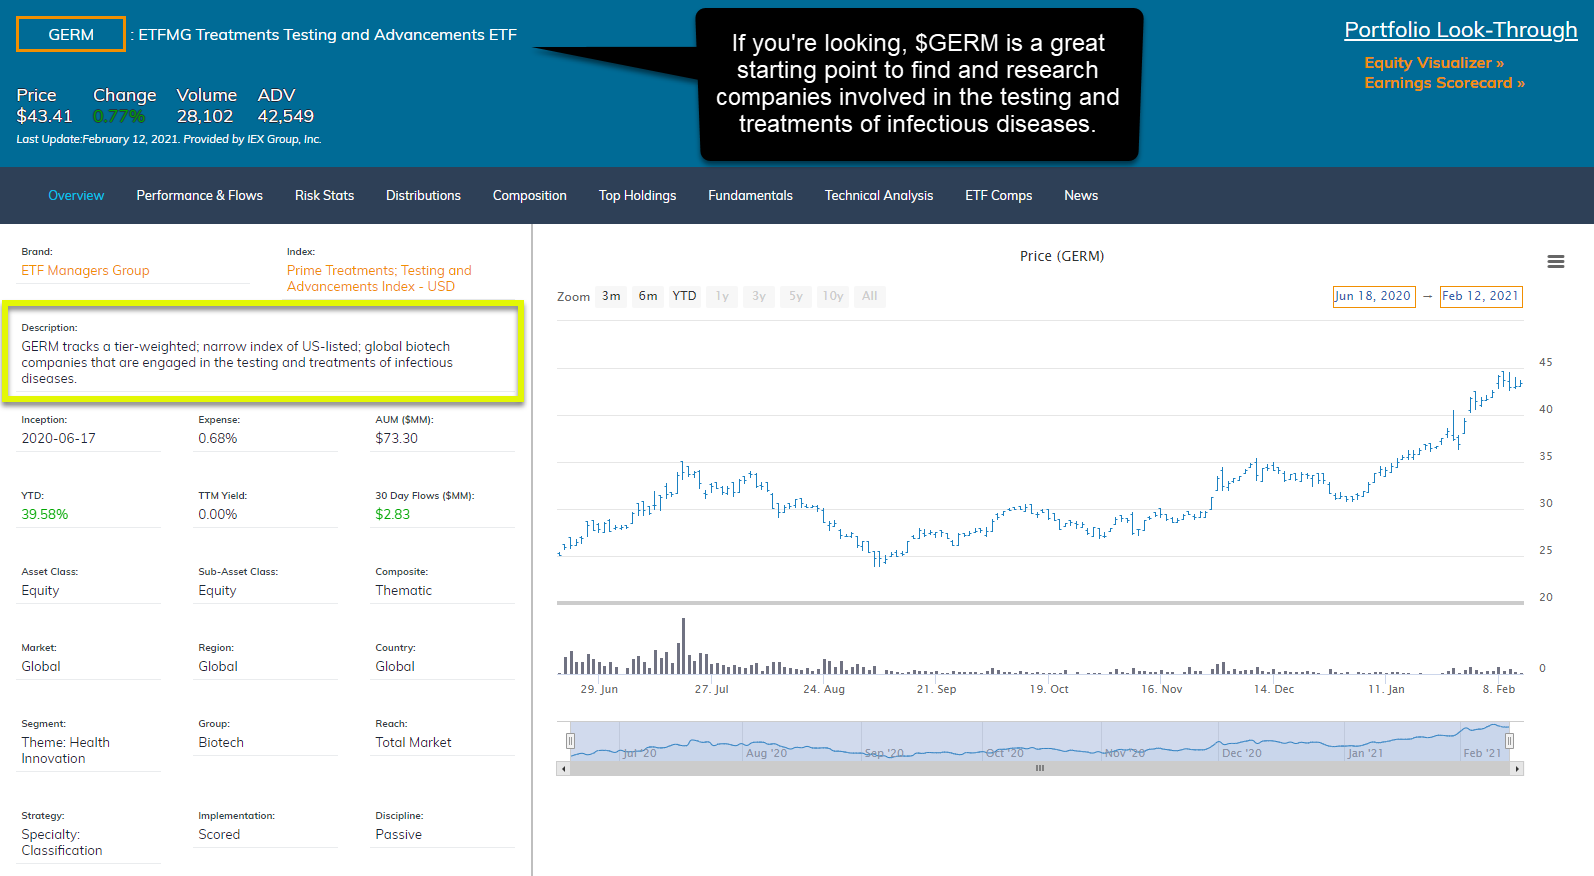
Task: Open the Portfolio Look-Through link
Action: (1461, 30)
